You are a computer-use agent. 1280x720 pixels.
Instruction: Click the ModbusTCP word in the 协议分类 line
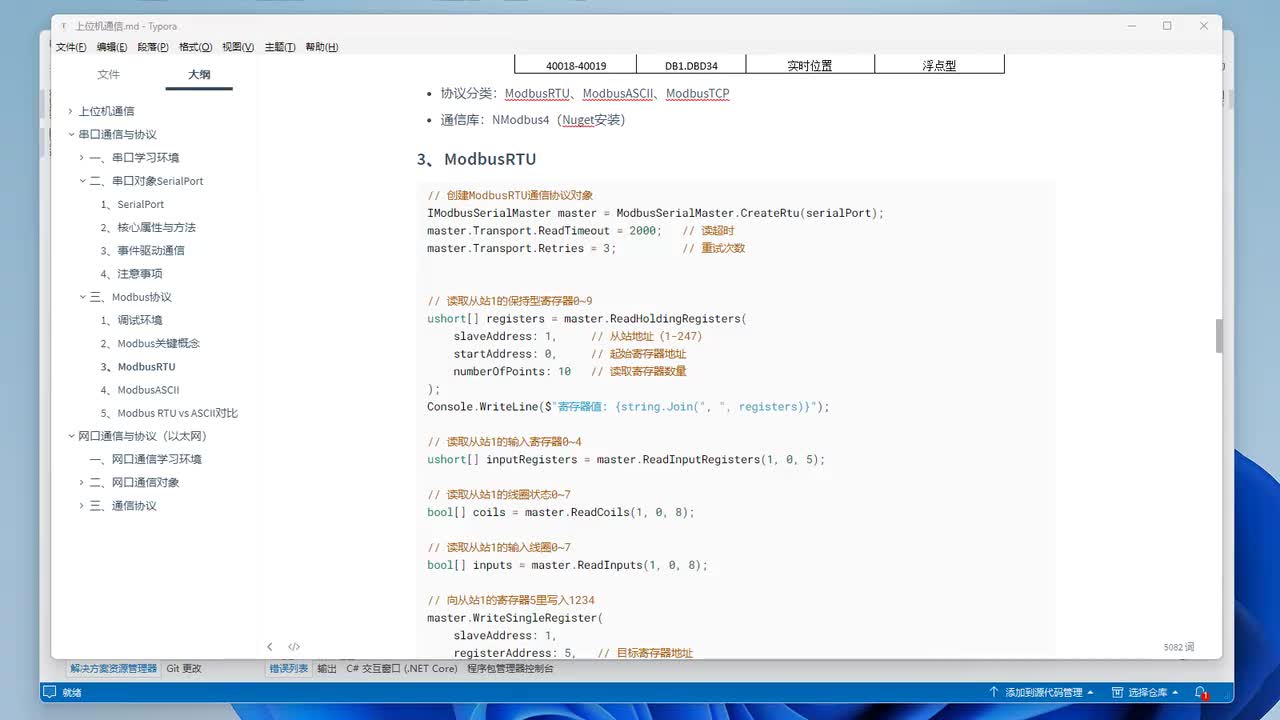[x=697, y=94]
